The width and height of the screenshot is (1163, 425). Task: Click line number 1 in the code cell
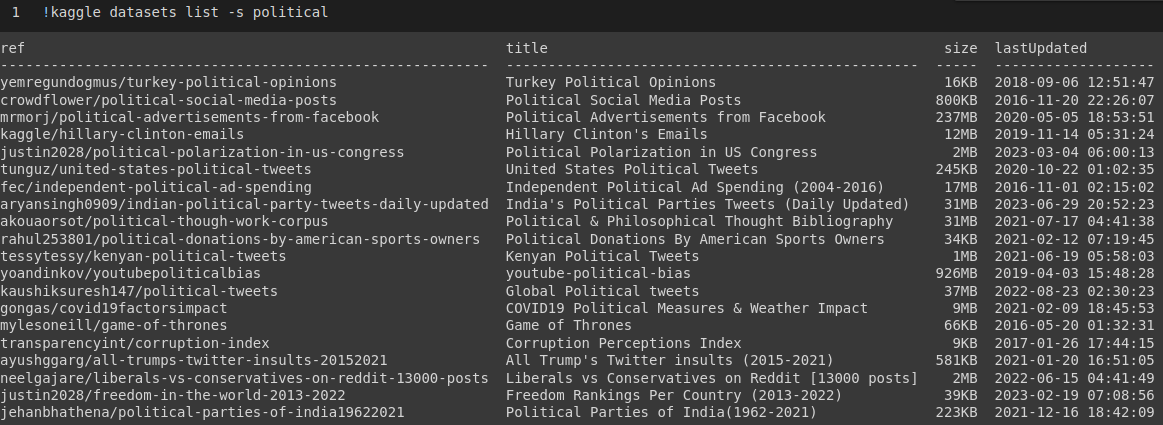[x=16, y=13]
